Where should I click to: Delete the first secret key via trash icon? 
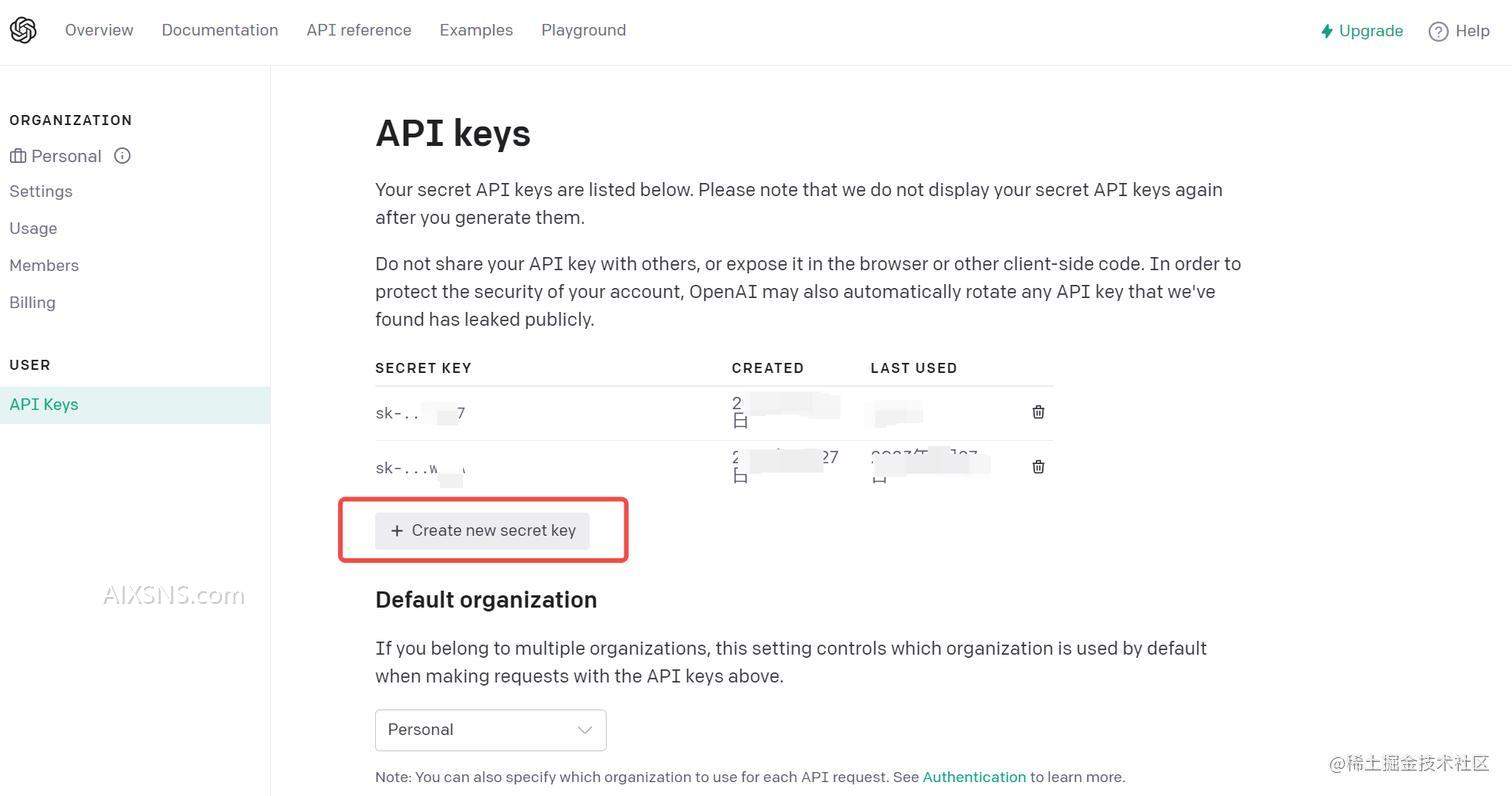coord(1038,412)
